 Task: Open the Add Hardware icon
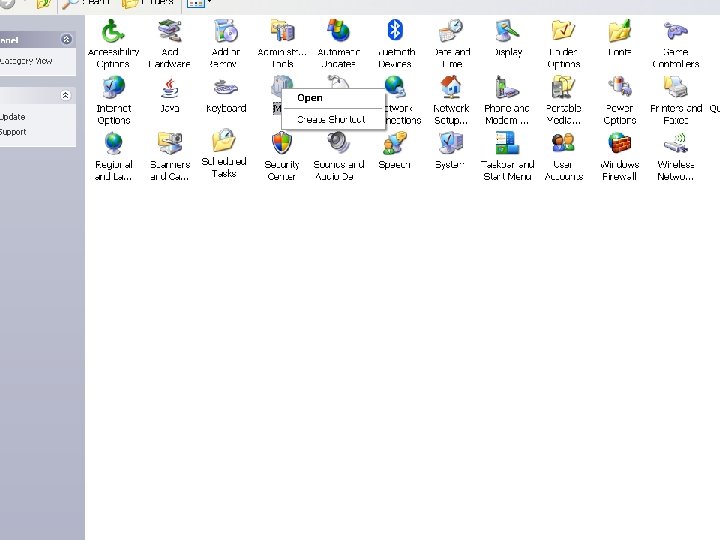click(x=169, y=32)
